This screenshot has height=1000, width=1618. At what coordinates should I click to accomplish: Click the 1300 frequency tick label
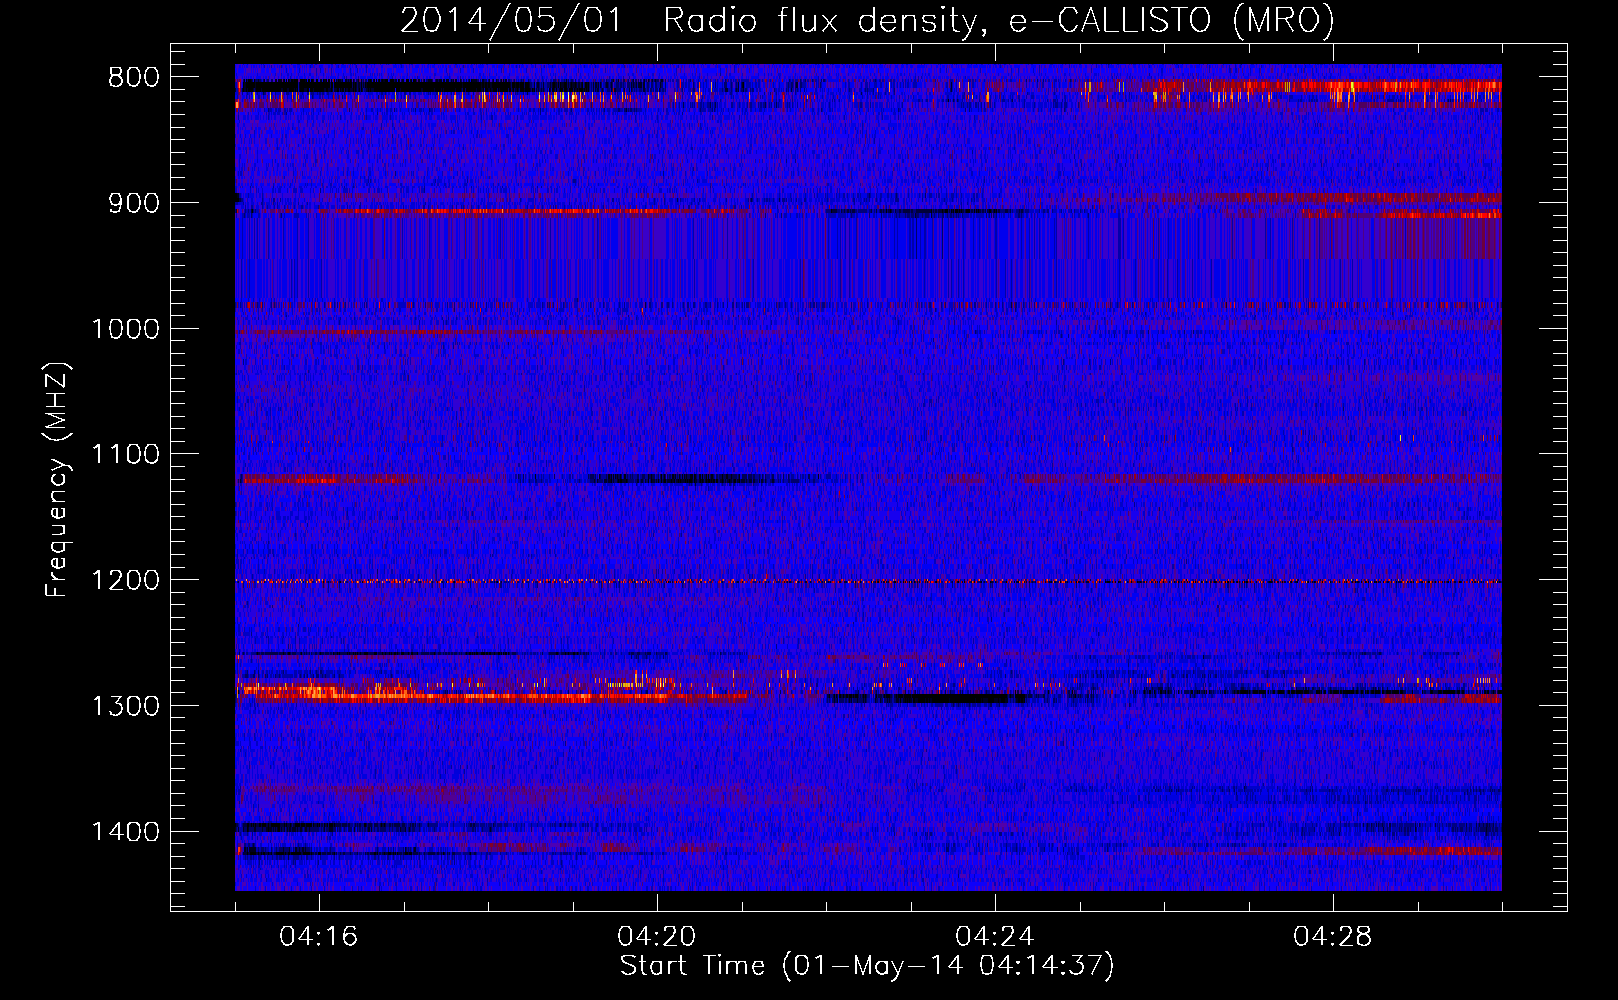coord(125,707)
